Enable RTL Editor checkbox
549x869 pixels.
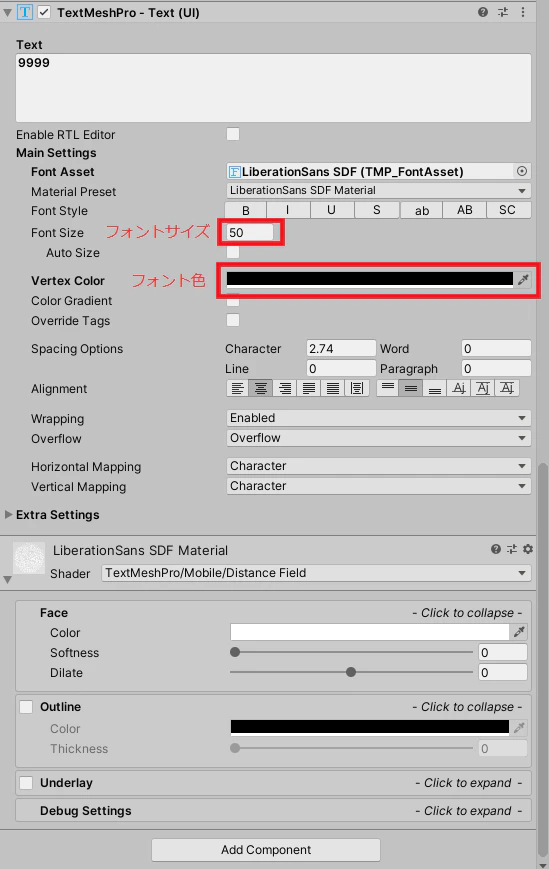pyautogui.click(x=233, y=134)
